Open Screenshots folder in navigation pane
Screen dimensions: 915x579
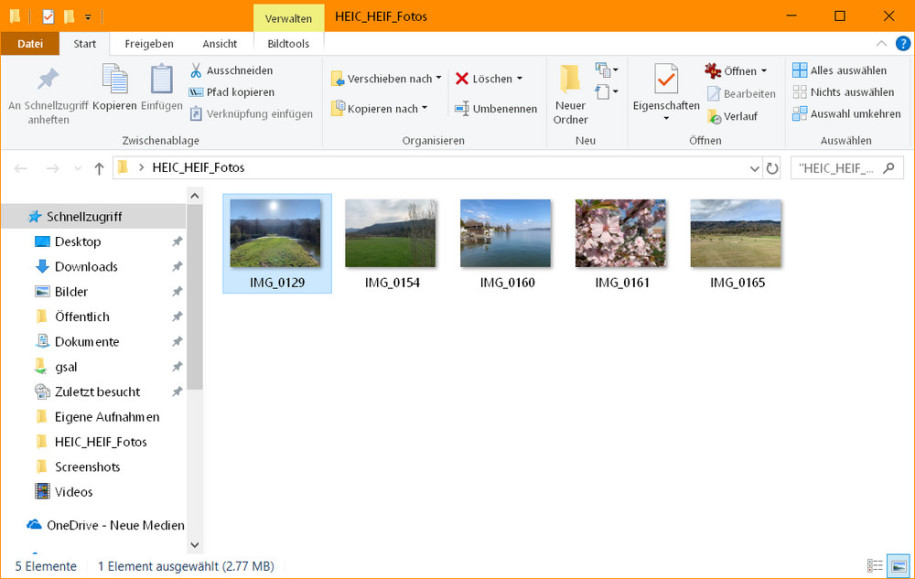87,467
